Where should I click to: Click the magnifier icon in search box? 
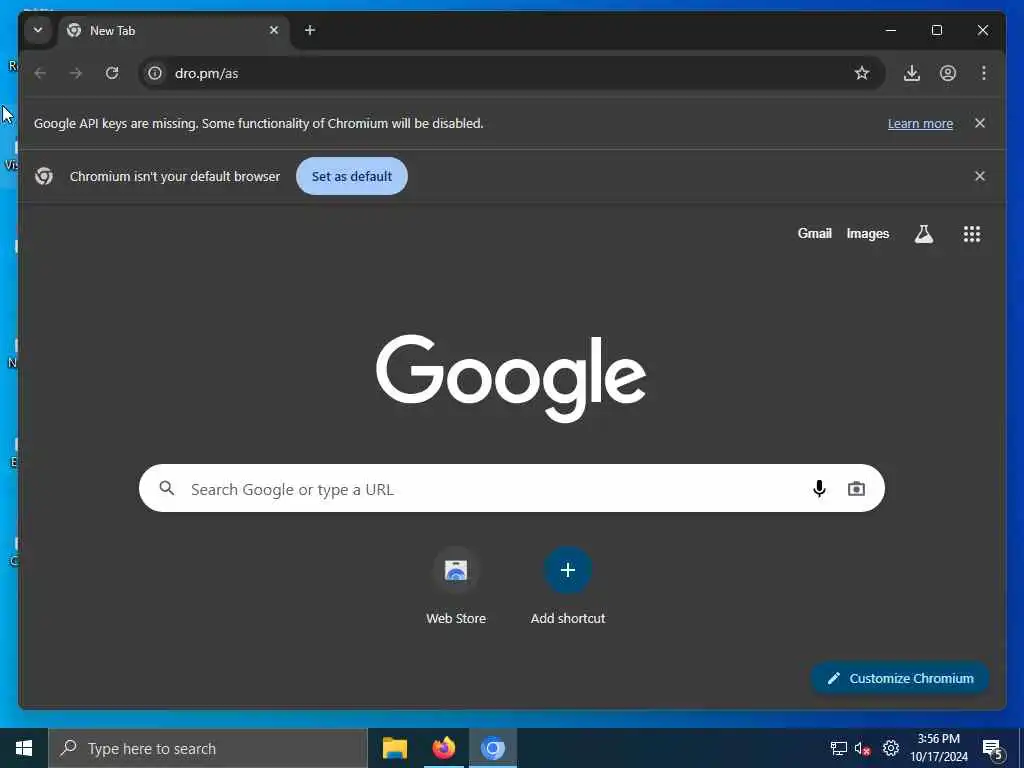pos(167,488)
